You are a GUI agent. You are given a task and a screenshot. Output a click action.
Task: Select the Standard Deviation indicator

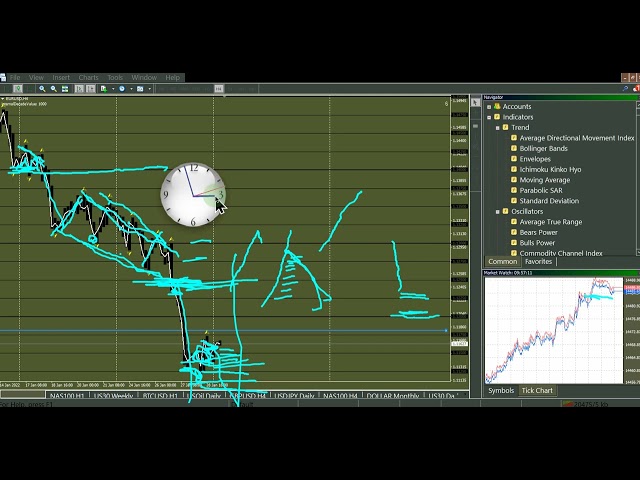point(549,201)
